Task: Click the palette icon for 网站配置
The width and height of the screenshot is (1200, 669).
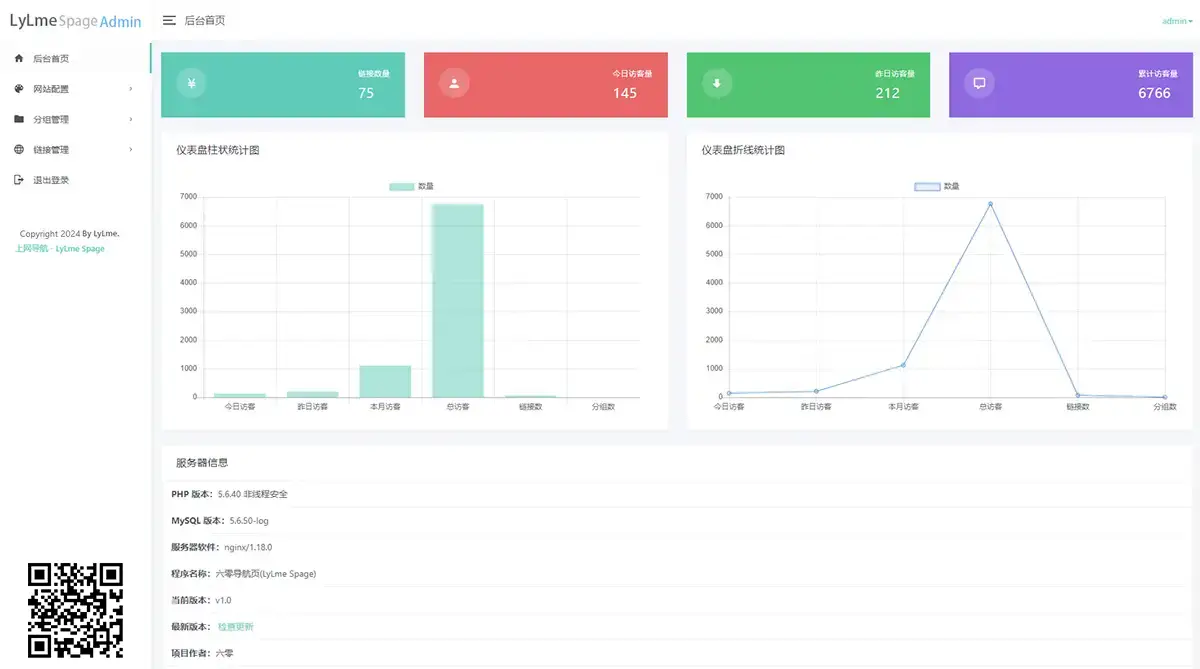Action: click(x=19, y=89)
